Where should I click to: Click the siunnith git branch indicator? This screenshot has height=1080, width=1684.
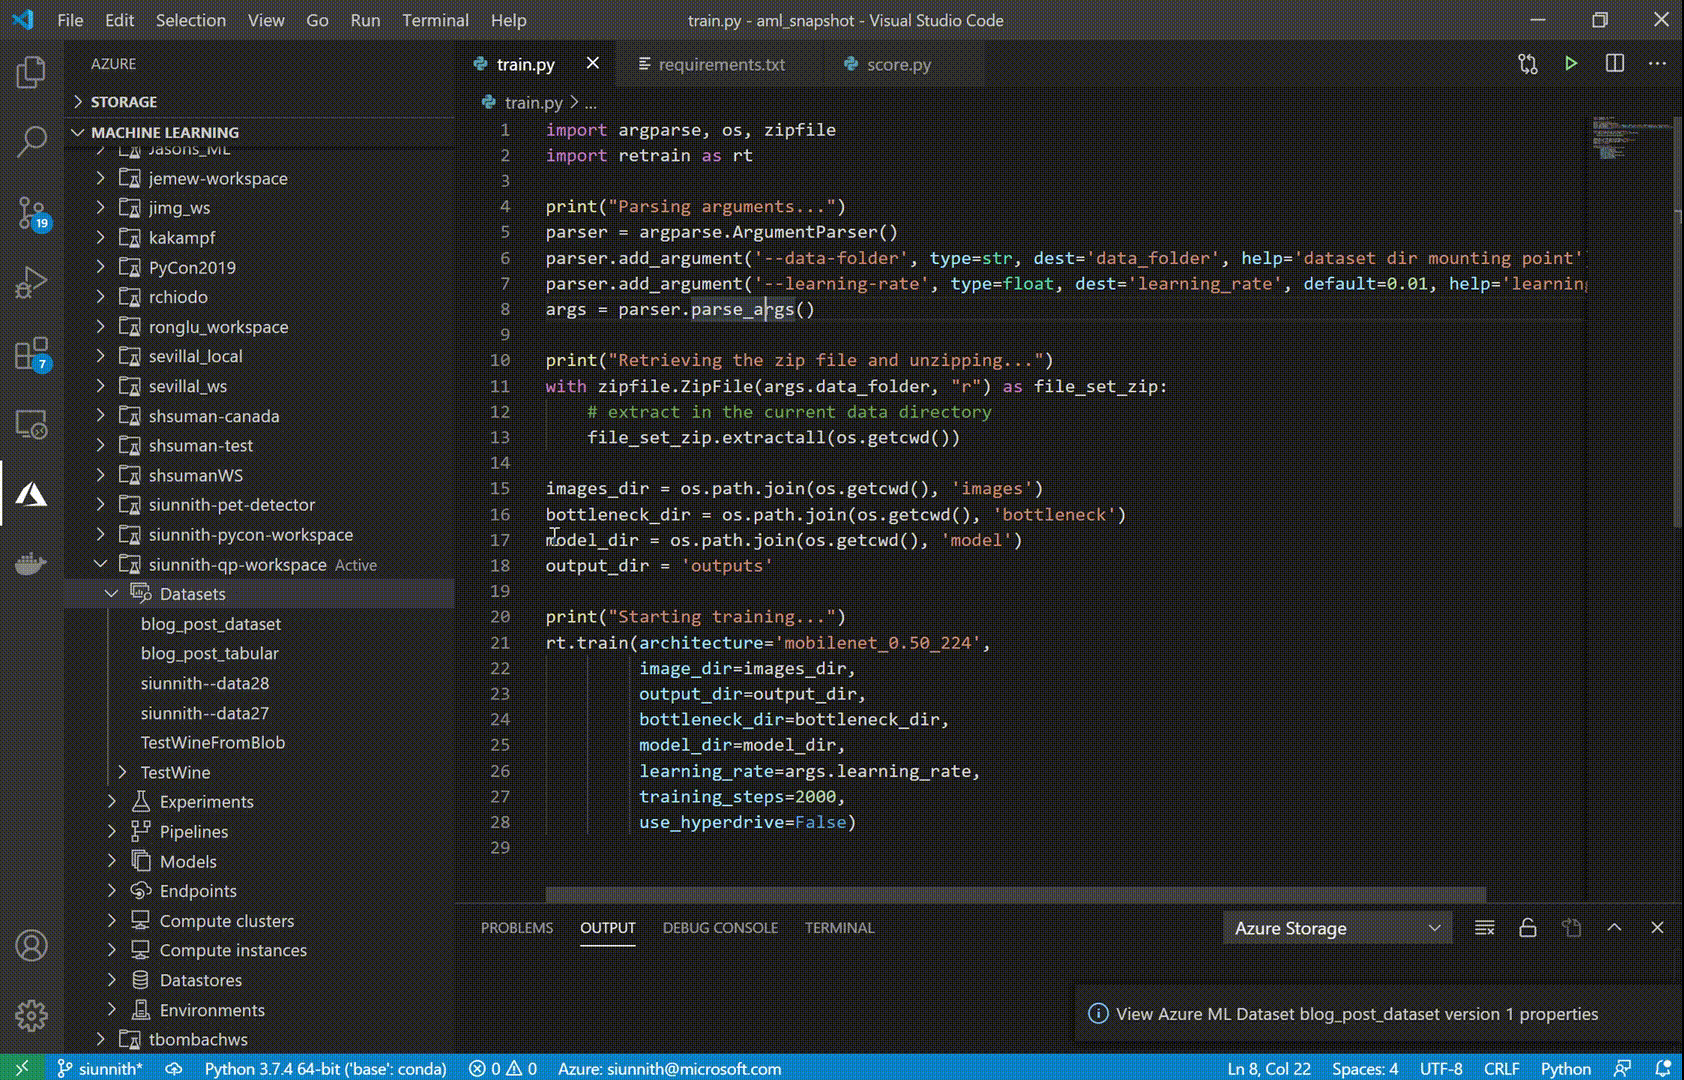point(100,1068)
